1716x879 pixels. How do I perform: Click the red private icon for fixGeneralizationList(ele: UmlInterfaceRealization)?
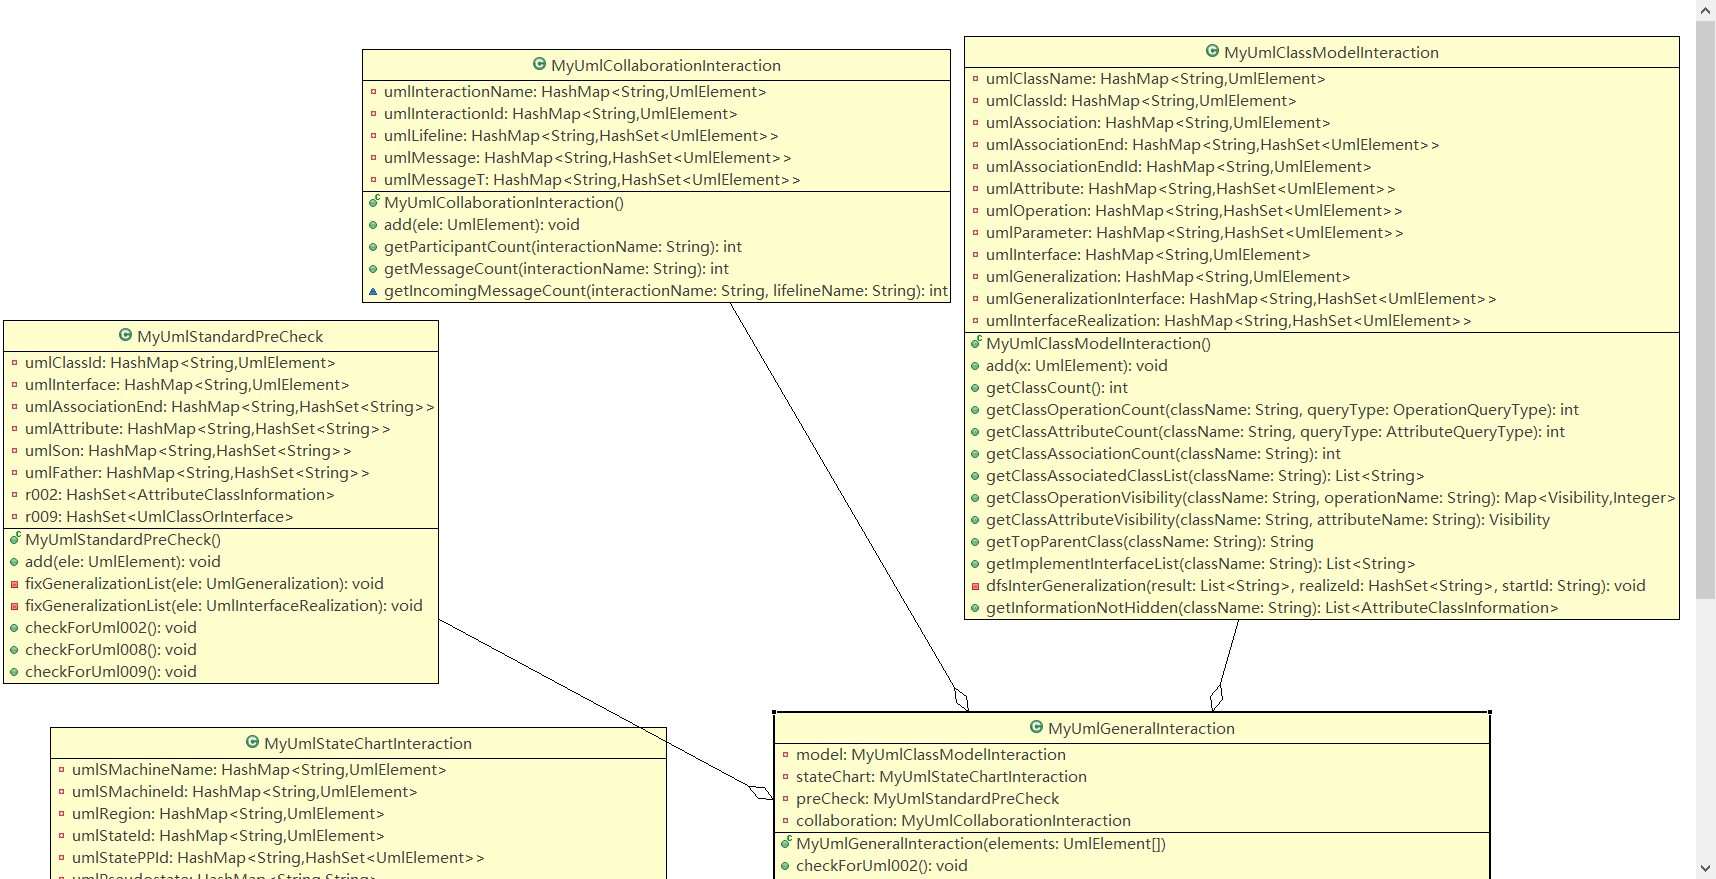pyautogui.click(x=15, y=606)
